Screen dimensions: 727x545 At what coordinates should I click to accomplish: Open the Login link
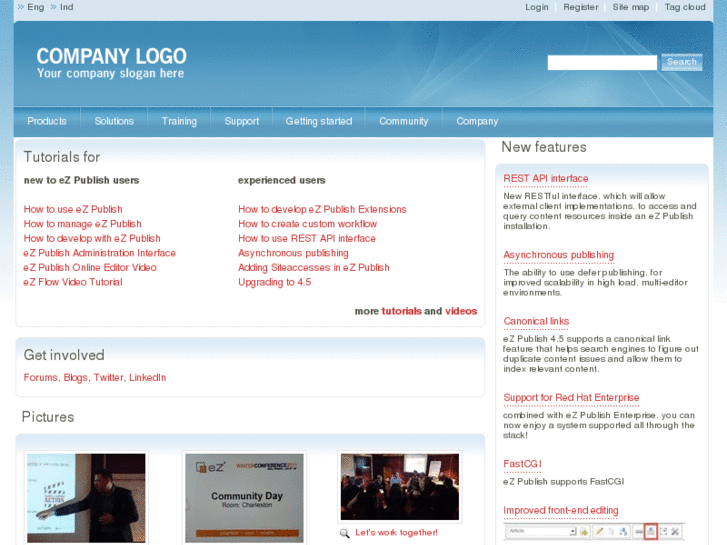coord(536,7)
